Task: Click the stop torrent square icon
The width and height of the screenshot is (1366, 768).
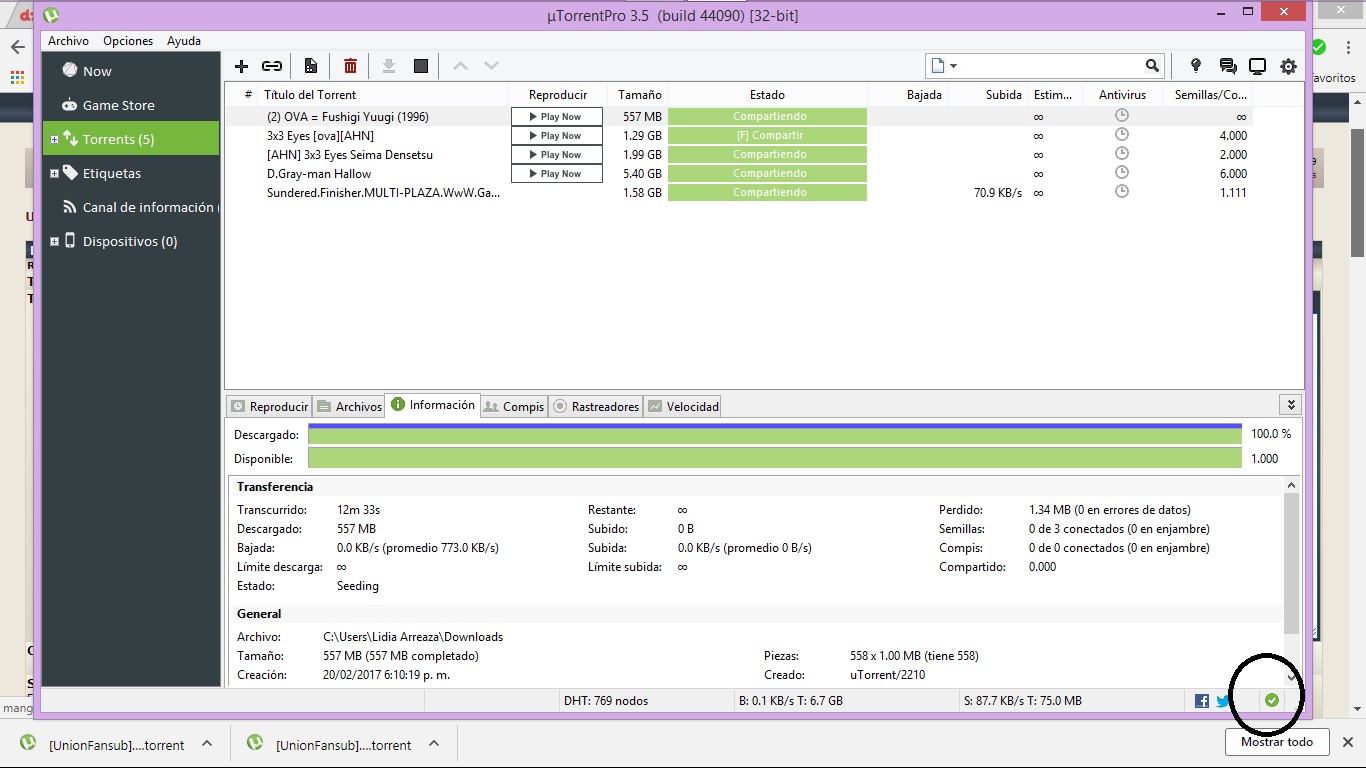Action: (421, 66)
